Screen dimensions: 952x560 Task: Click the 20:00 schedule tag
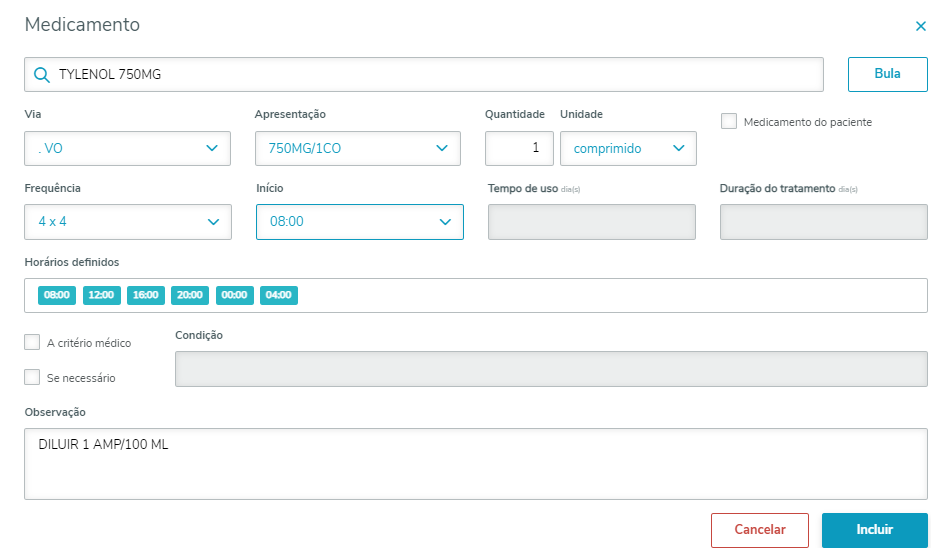190,295
